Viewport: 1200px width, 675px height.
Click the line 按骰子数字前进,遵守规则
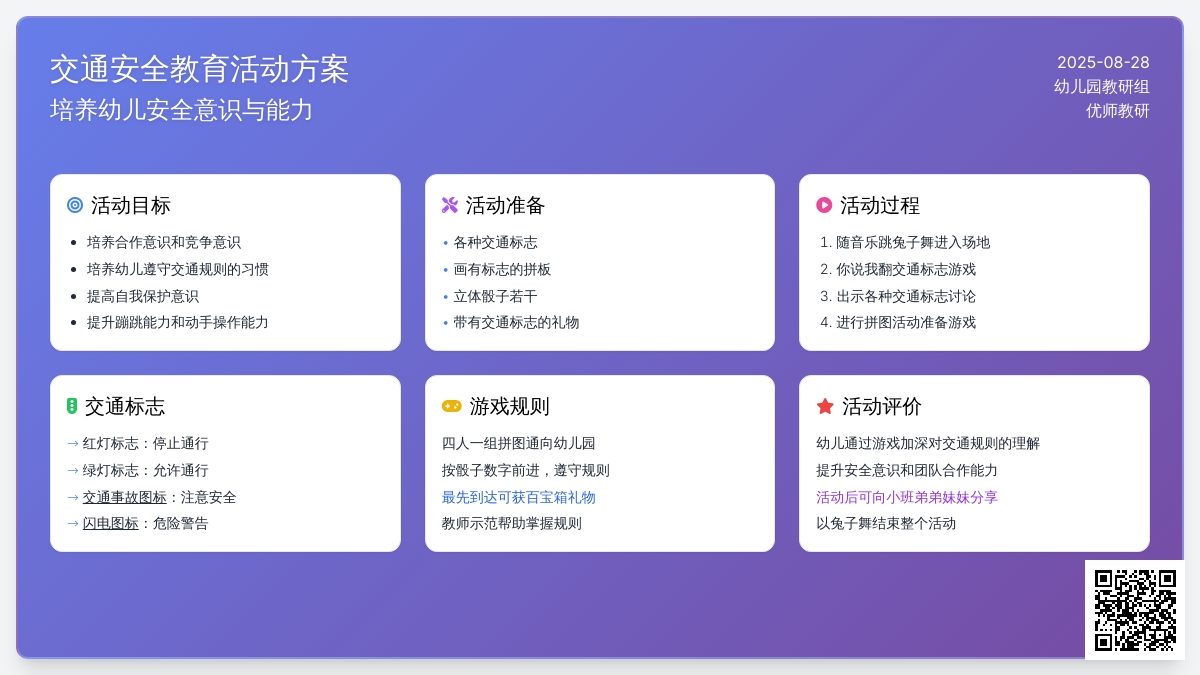tap(526, 470)
